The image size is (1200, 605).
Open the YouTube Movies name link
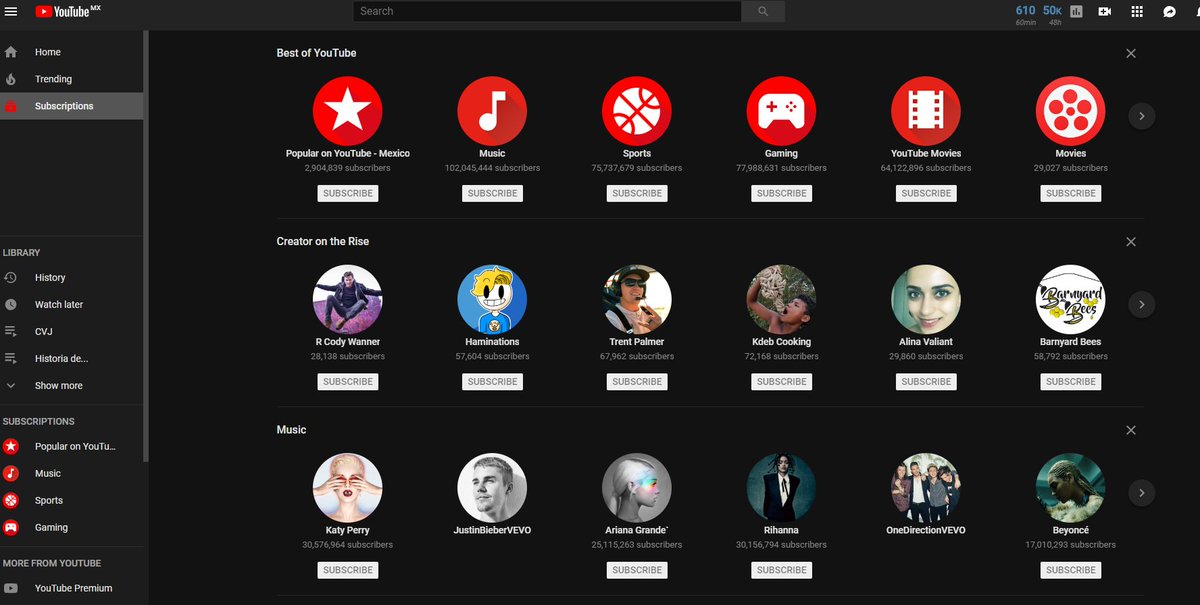(x=926, y=154)
